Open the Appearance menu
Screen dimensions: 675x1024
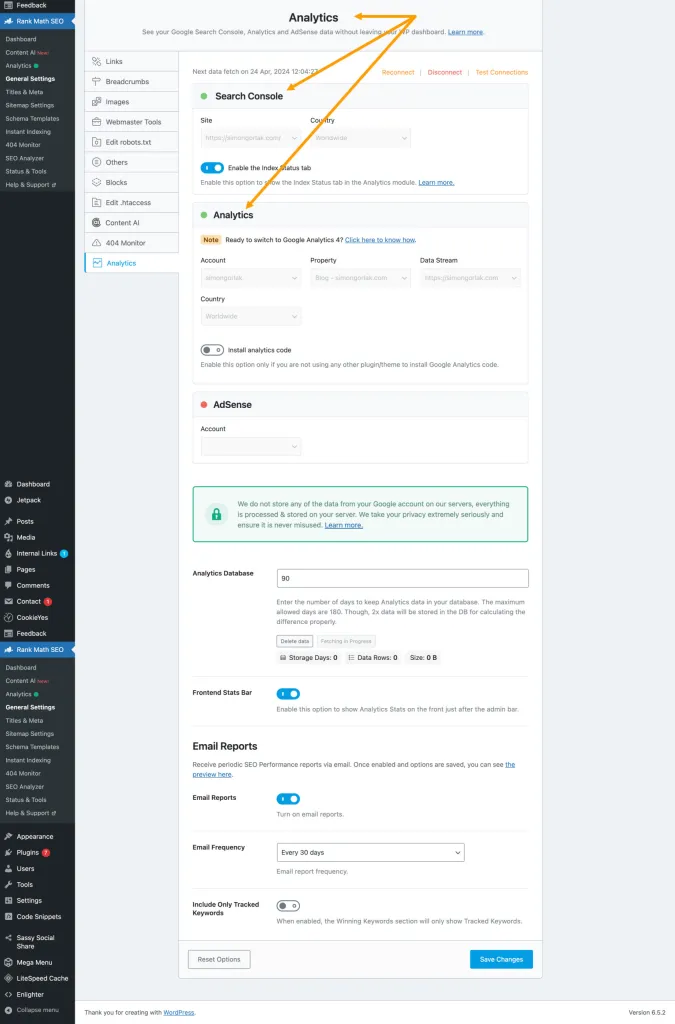(37, 837)
